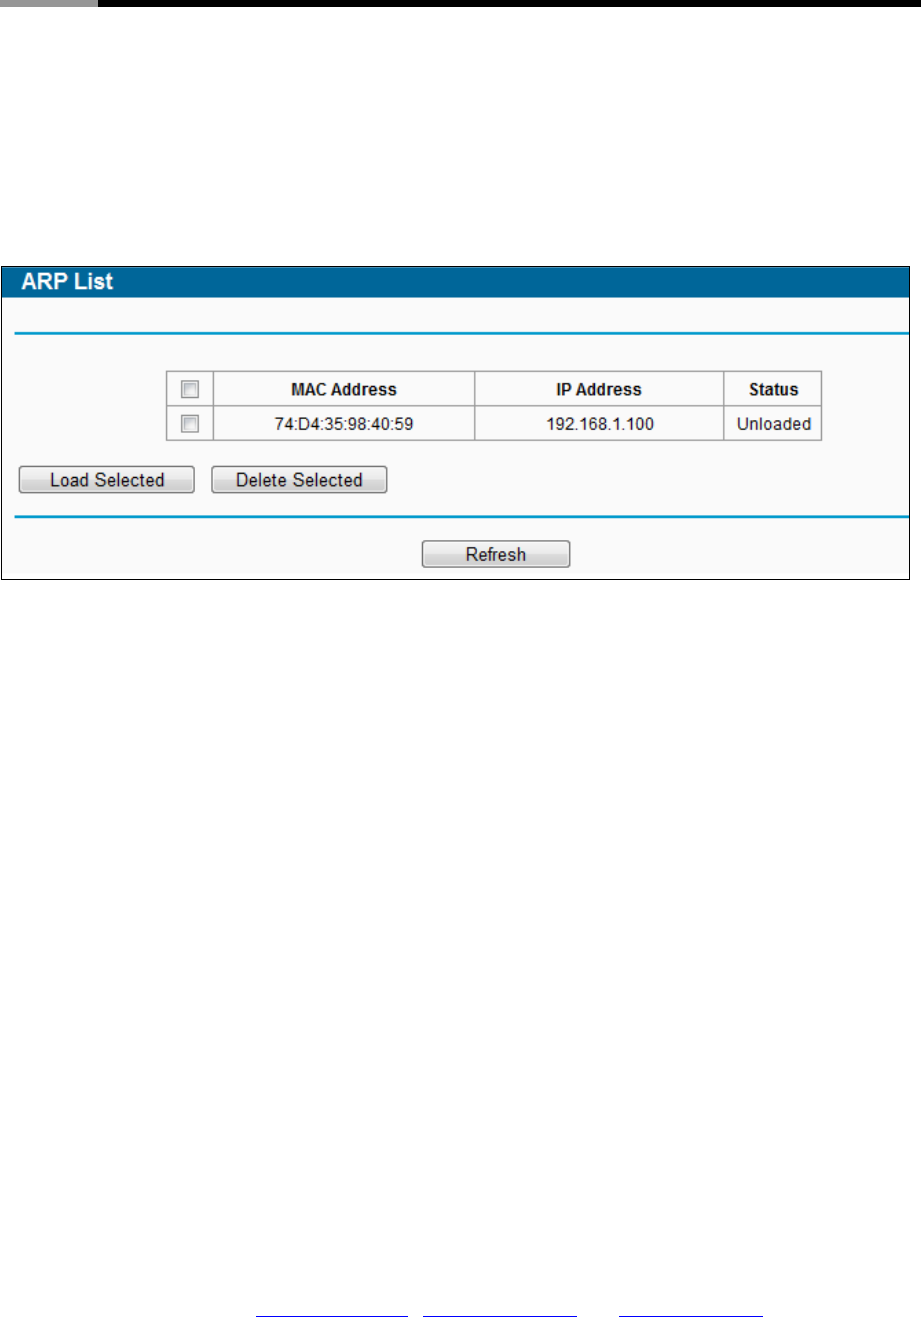Refresh the ARP list
Image resolution: width=921 pixels, height=1317 pixels.
coord(496,554)
